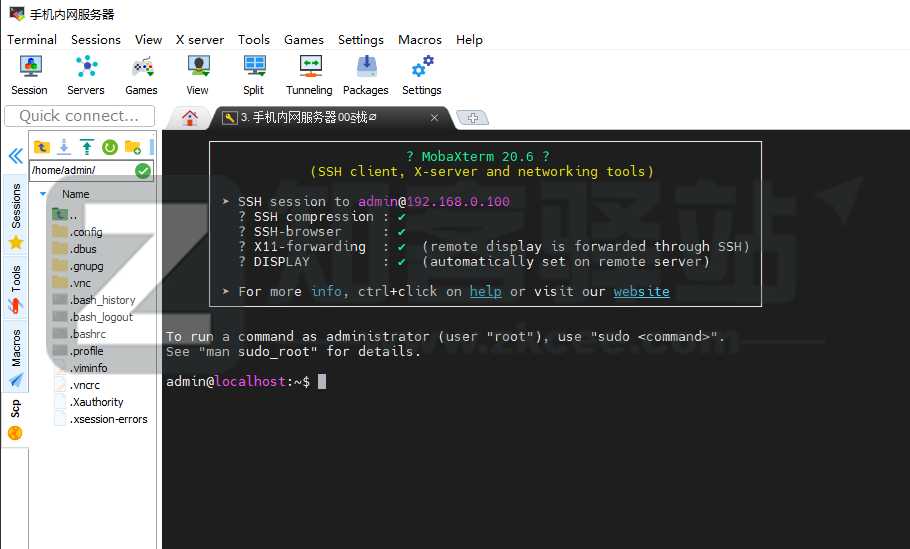Open the X server menu
The image size is (910, 549).
(200, 39)
